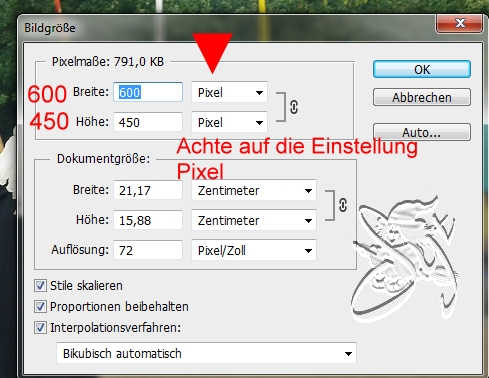
Task: Click the Dokumentgröße: group label
Action: pyautogui.click(x=104, y=159)
